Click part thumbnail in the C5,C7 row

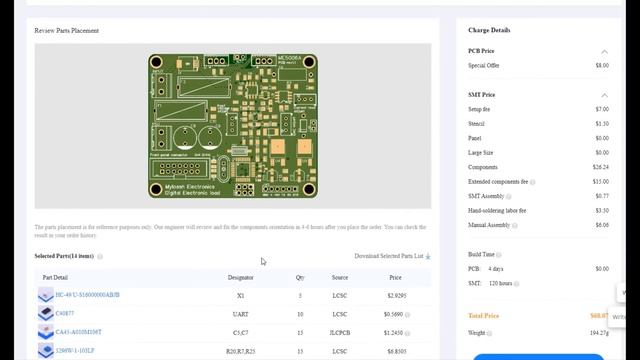(x=46, y=332)
